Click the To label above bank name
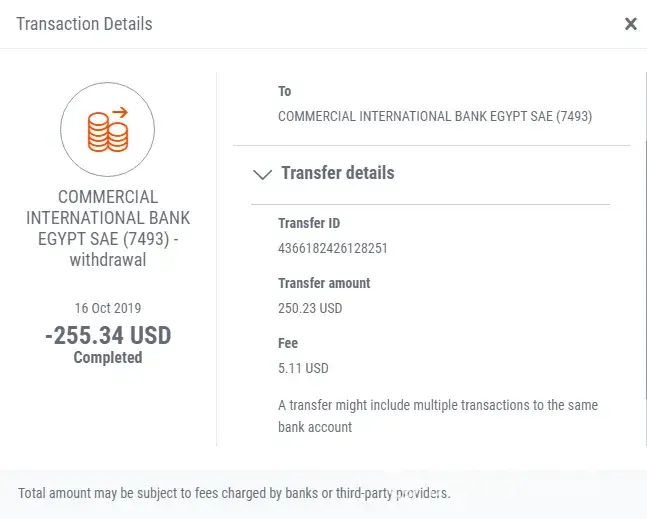Viewport: 647px width, 519px height. (284, 91)
